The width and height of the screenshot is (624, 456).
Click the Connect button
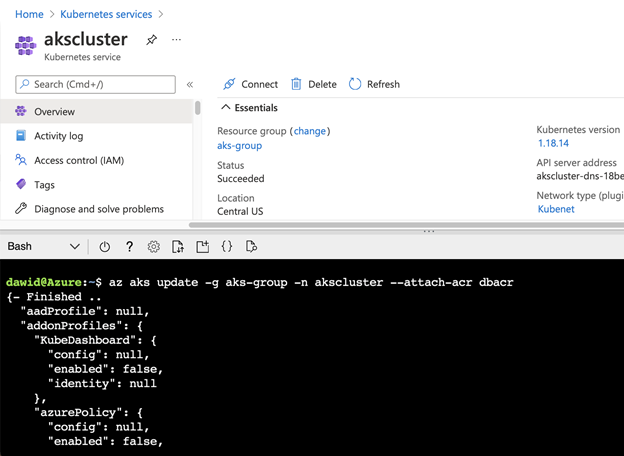(x=250, y=84)
